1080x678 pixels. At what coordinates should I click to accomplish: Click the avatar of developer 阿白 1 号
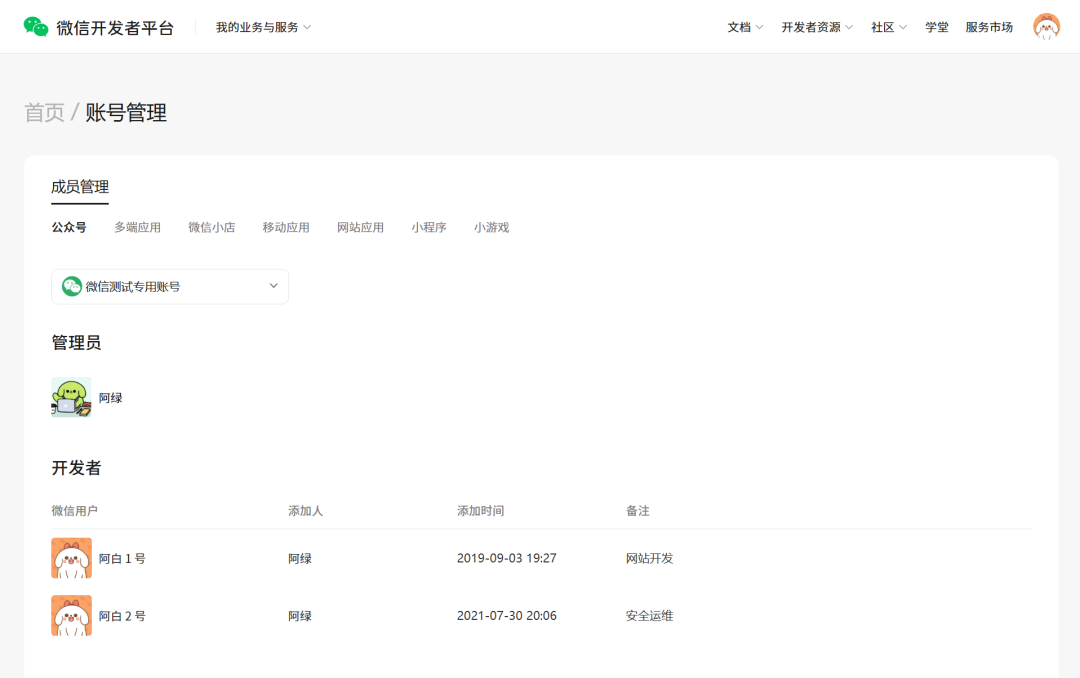click(x=71, y=558)
